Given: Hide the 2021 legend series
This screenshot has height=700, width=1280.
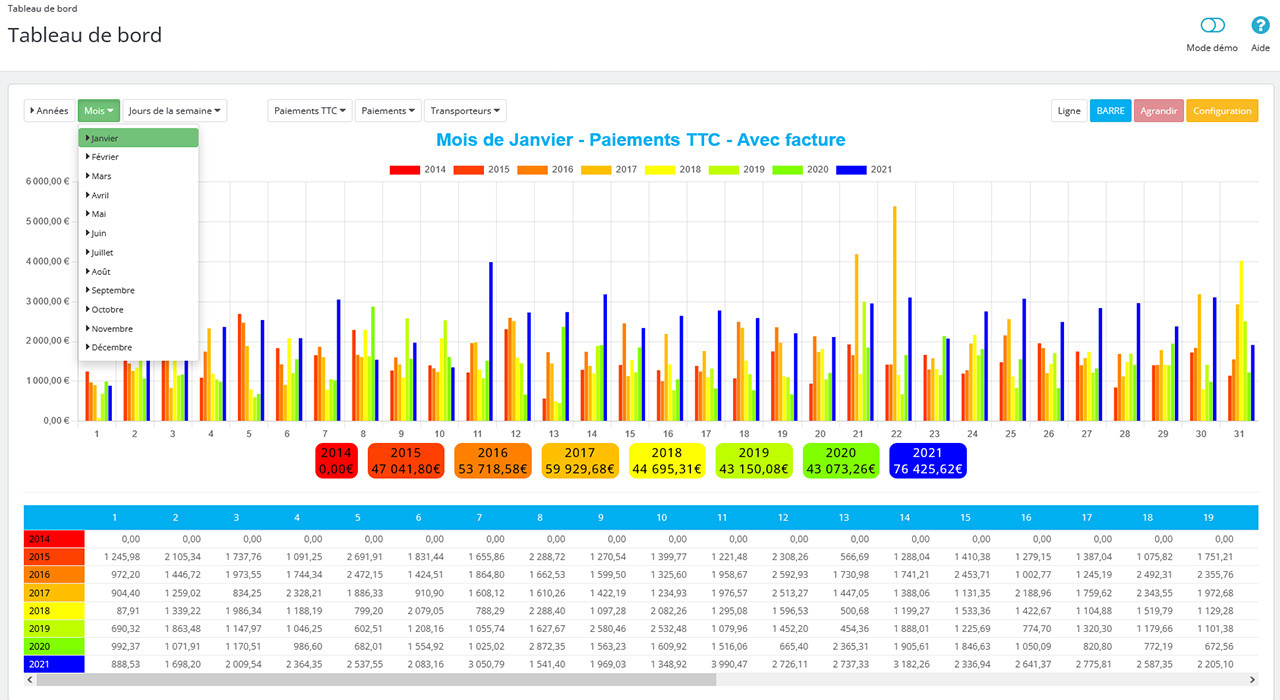Looking at the screenshot, I should [x=864, y=170].
